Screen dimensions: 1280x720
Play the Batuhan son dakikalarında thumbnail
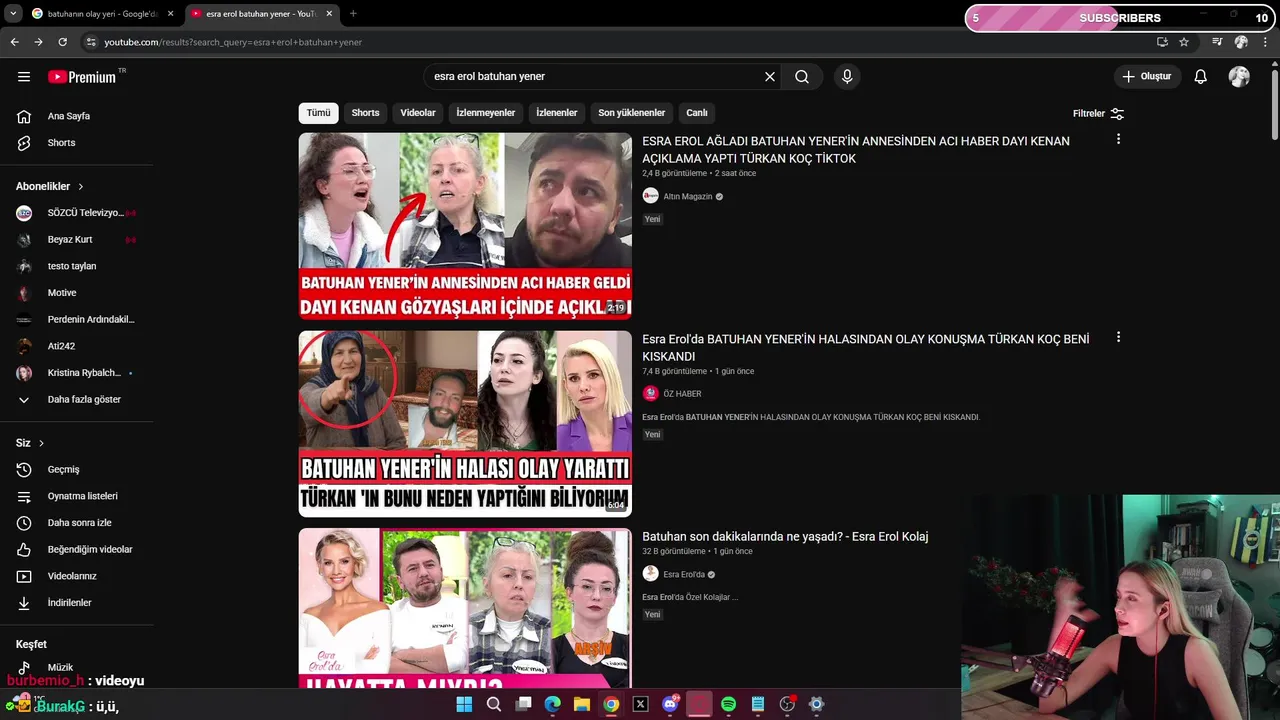[465, 608]
